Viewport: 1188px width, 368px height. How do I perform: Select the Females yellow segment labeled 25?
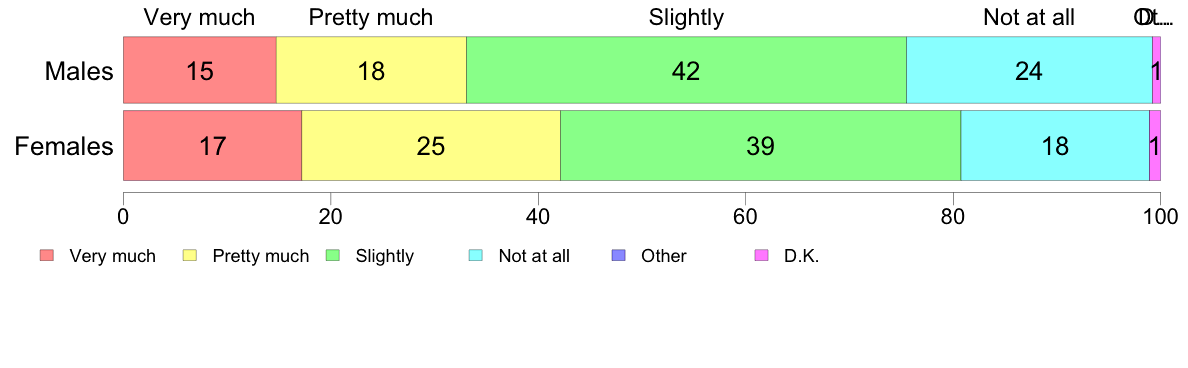click(431, 145)
